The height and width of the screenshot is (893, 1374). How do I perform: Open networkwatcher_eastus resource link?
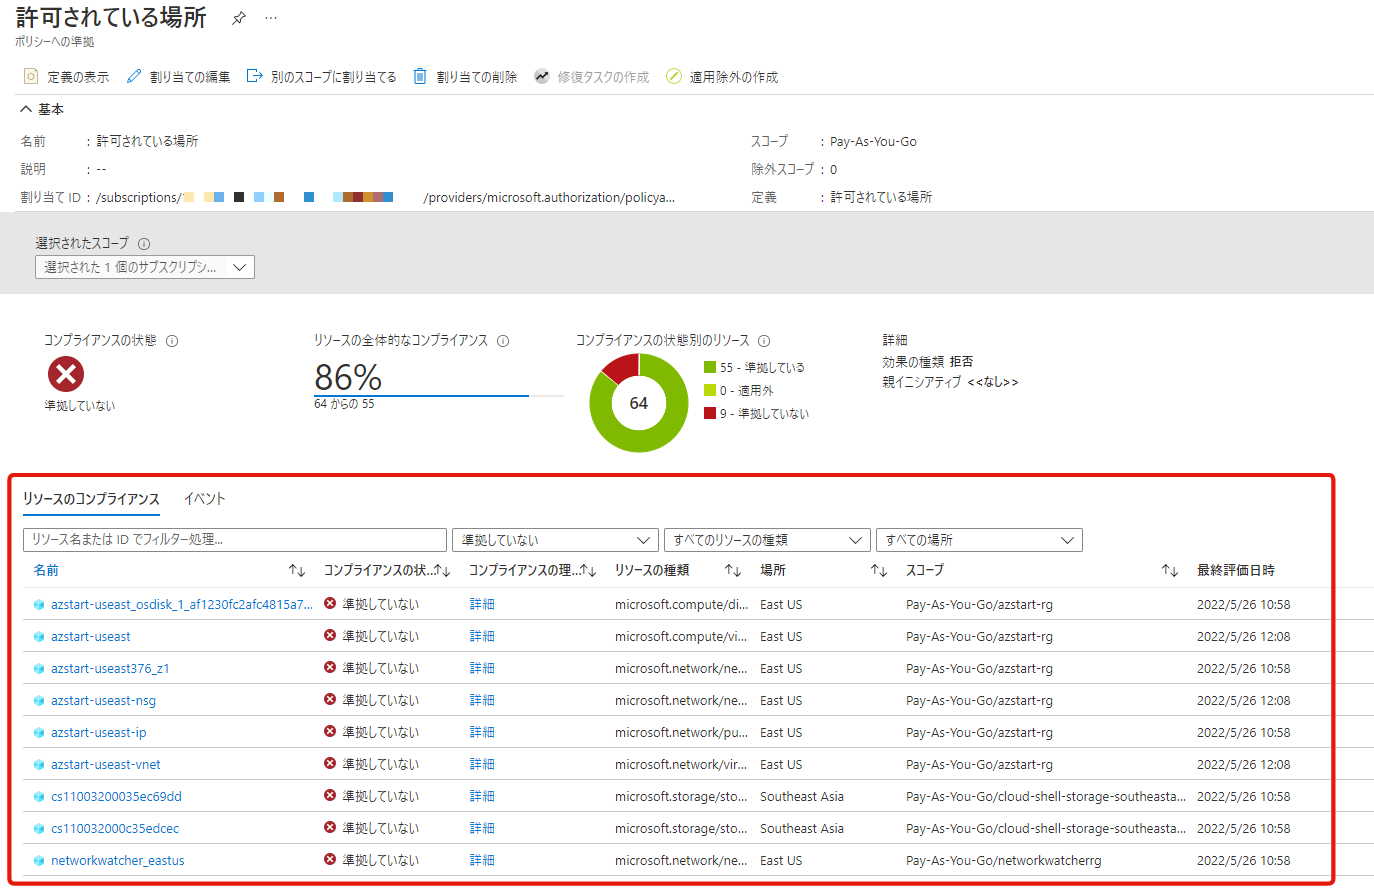(118, 861)
